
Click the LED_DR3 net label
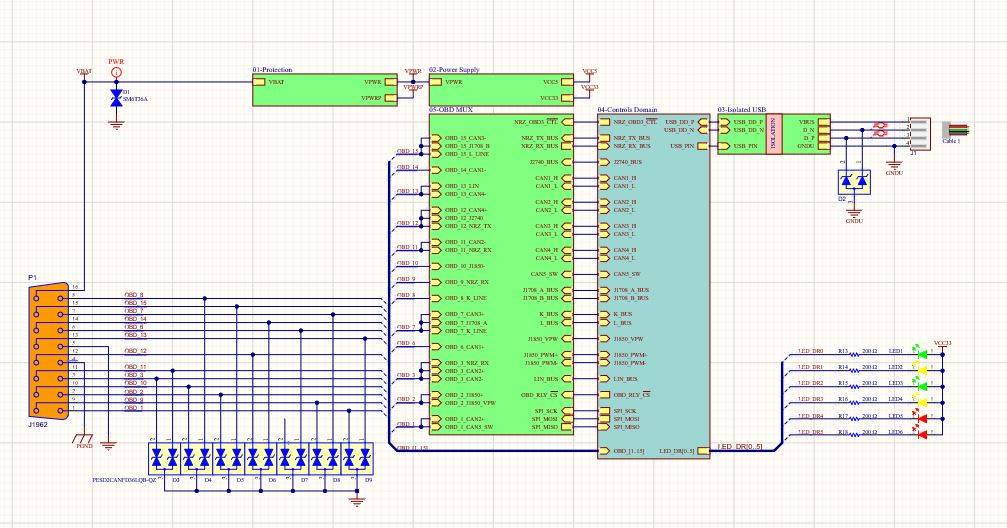pos(810,399)
